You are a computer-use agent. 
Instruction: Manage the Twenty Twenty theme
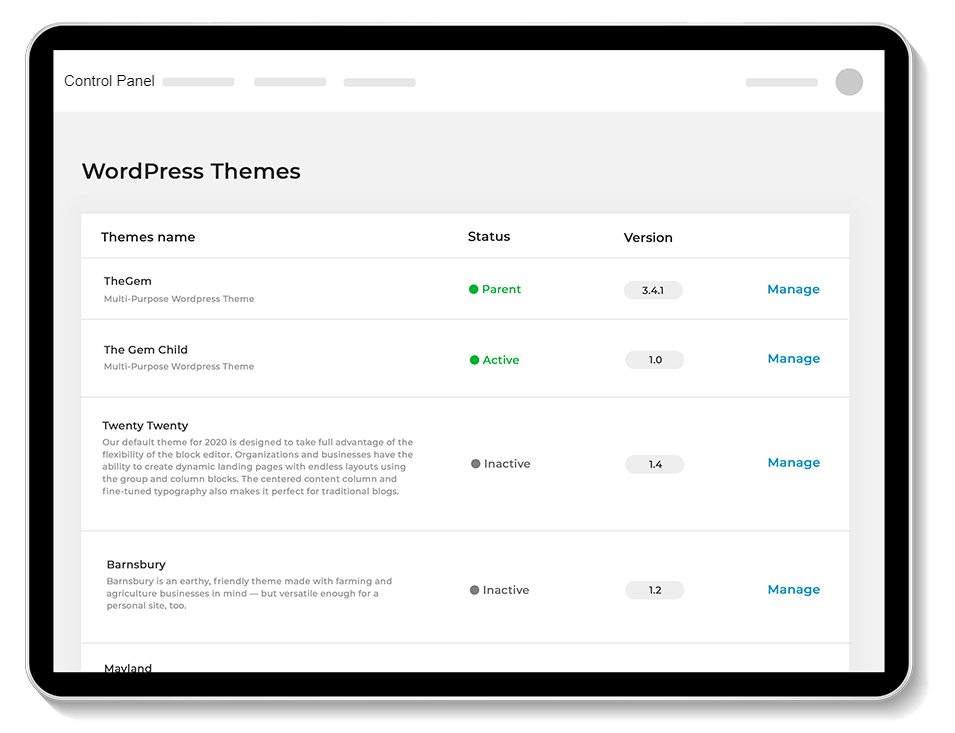coord(794,463)
